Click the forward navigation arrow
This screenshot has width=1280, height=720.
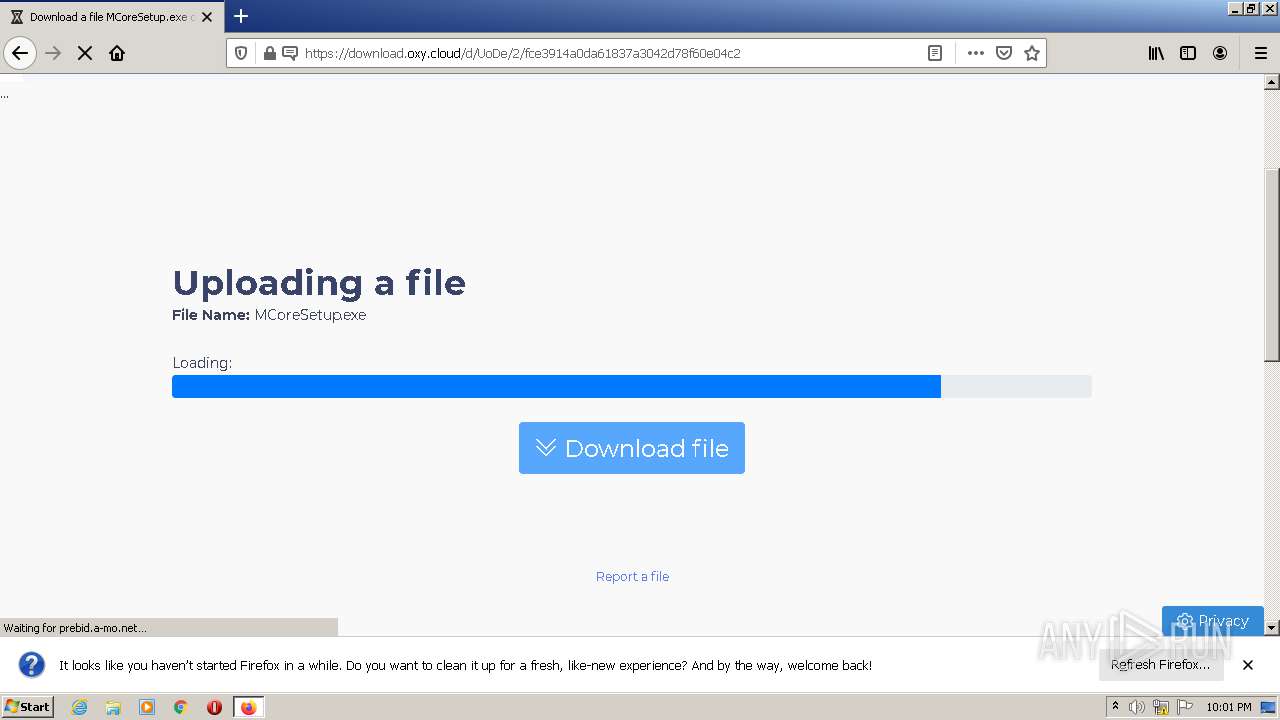(53, 53)
